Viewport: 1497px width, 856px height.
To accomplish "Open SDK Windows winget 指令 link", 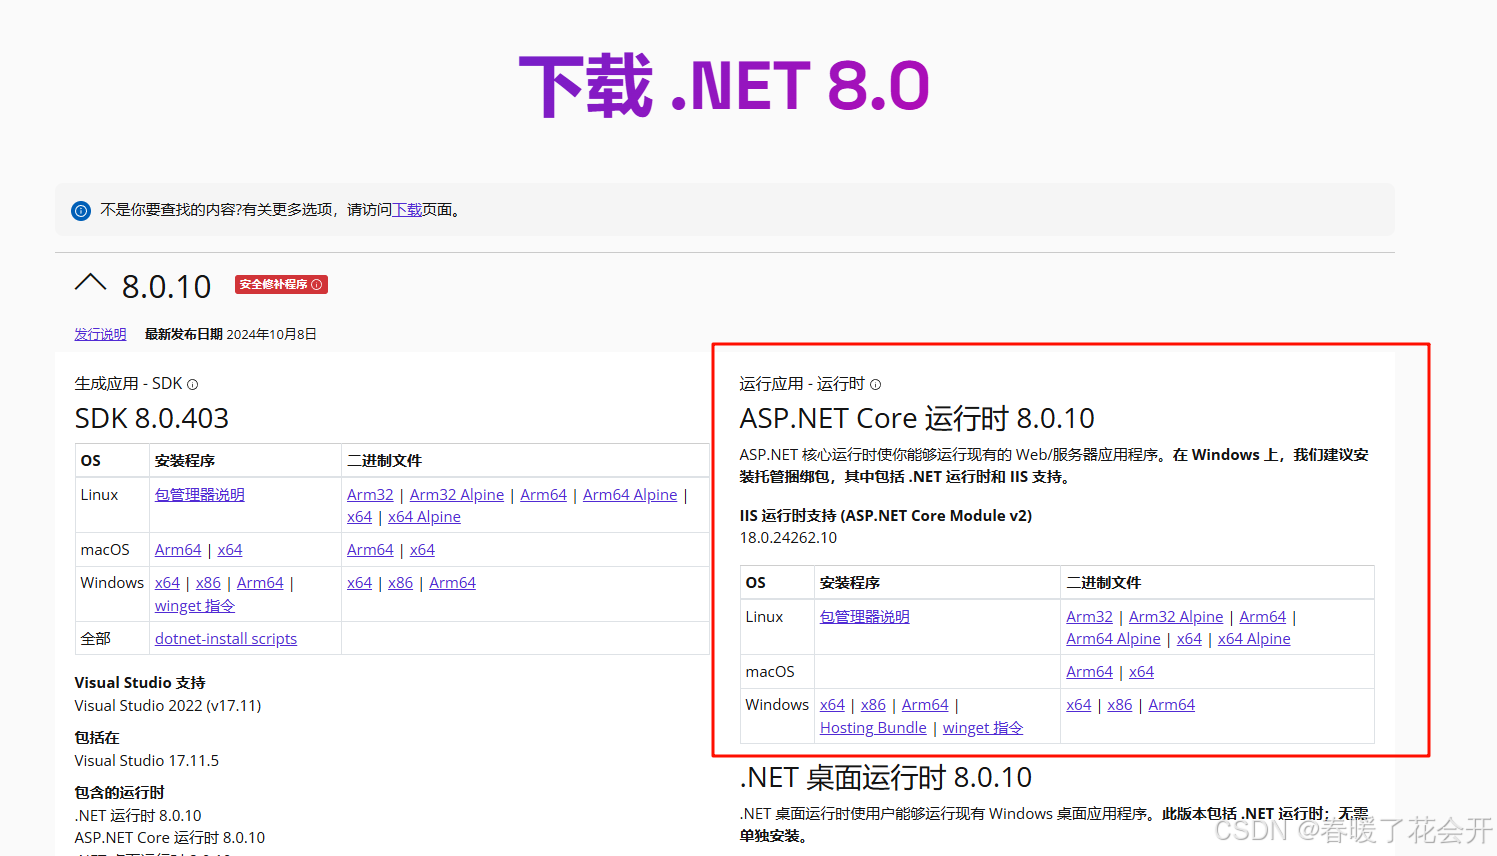I will click(x=195, y=606).
